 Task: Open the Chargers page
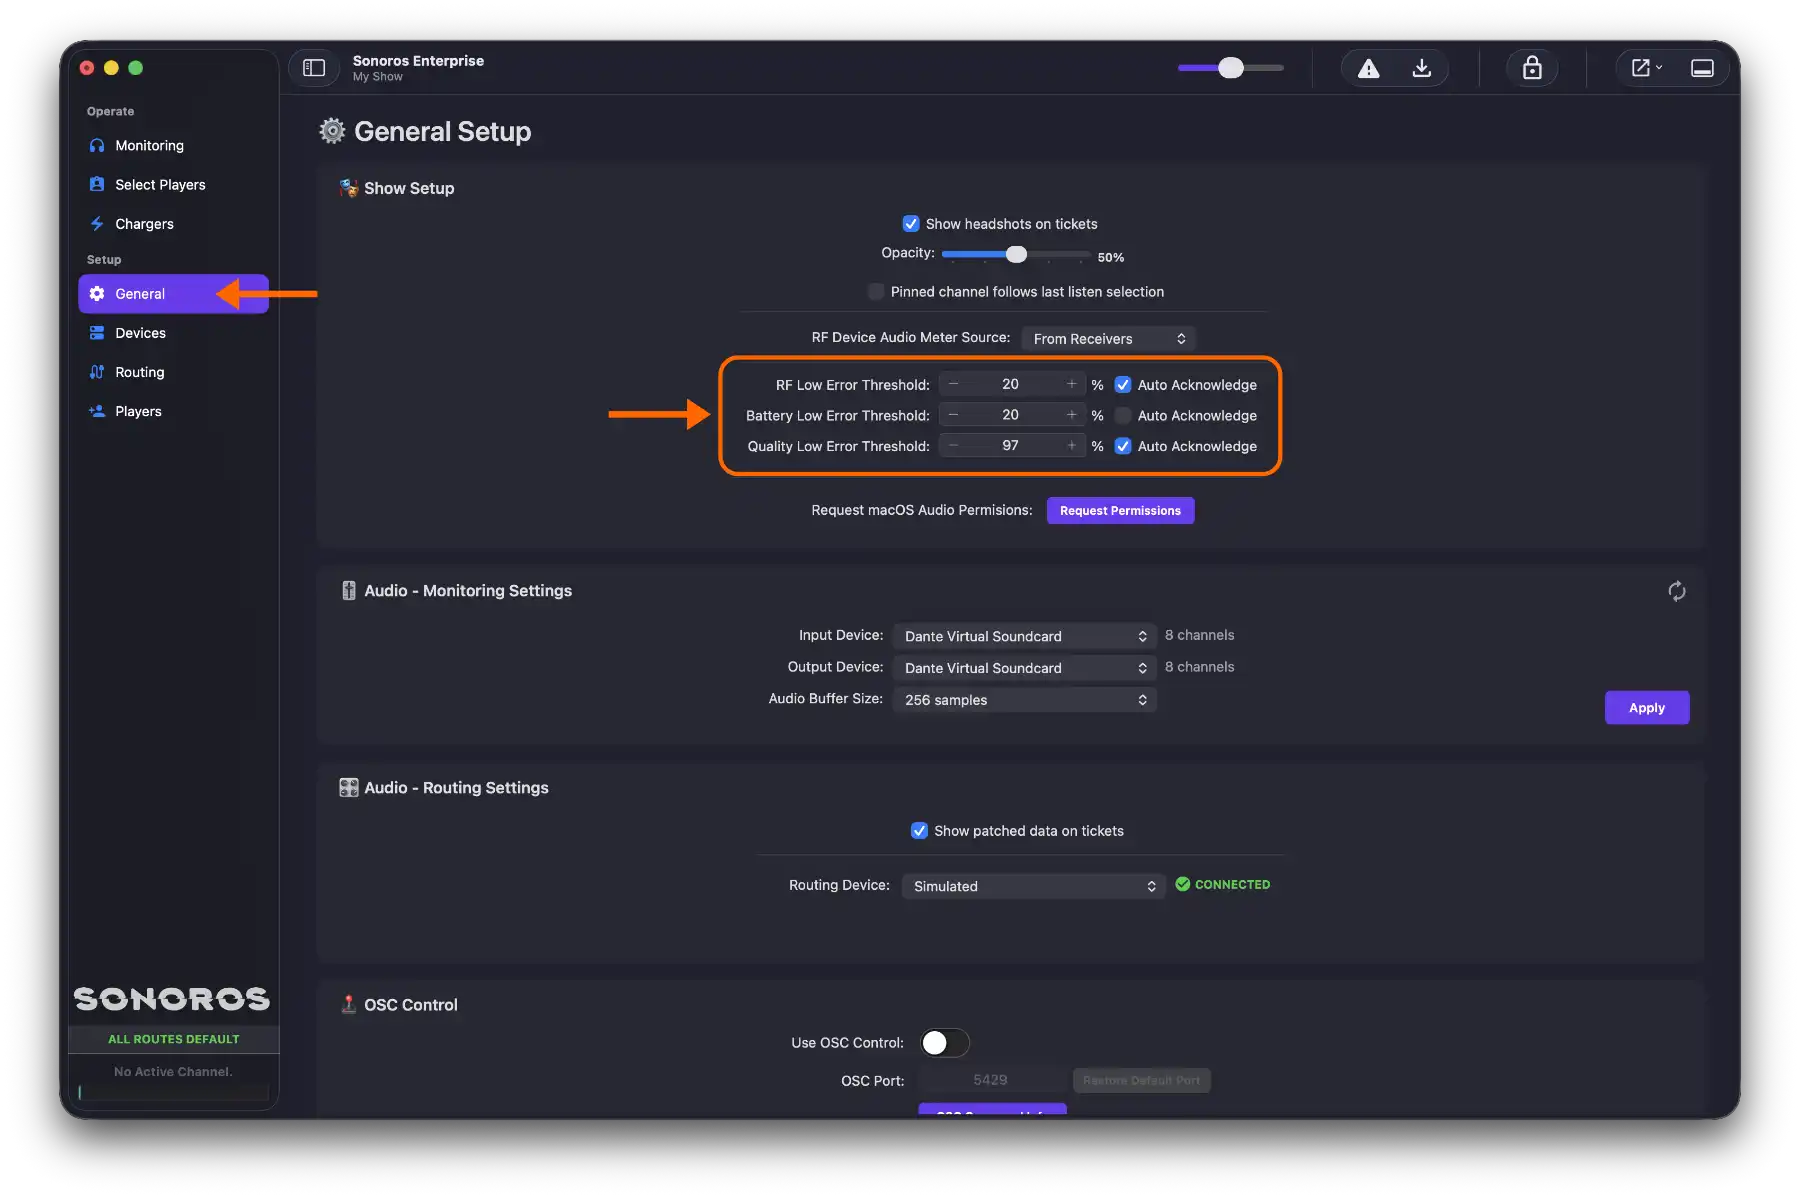174,224
